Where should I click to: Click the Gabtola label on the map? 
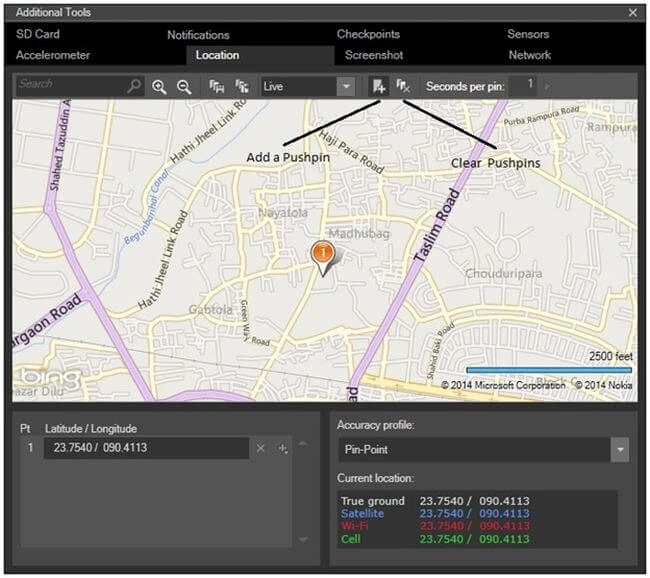210,309
